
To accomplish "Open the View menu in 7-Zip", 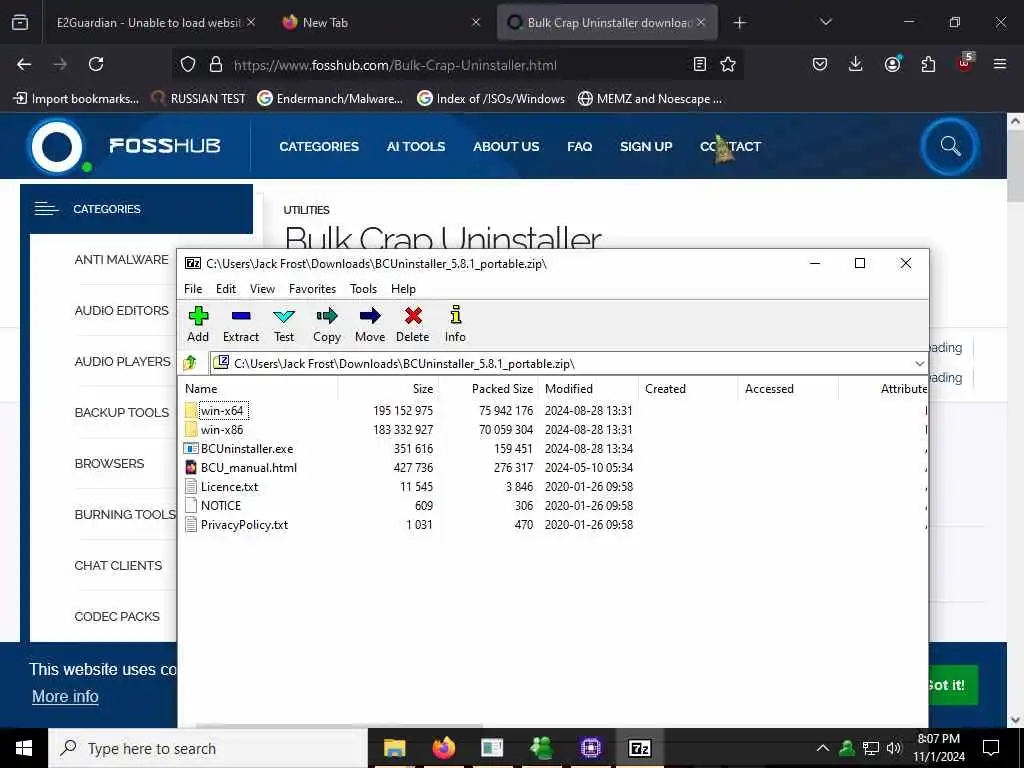I will (263, 289).
